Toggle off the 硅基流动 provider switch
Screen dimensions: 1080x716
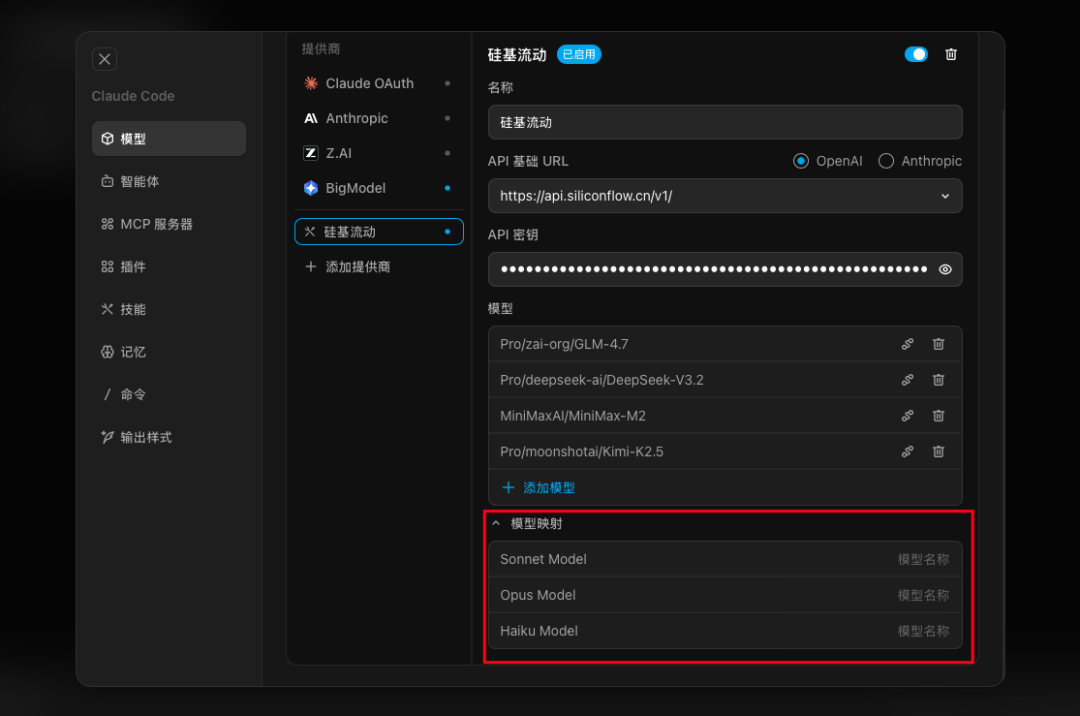click(x=915, y=55)
